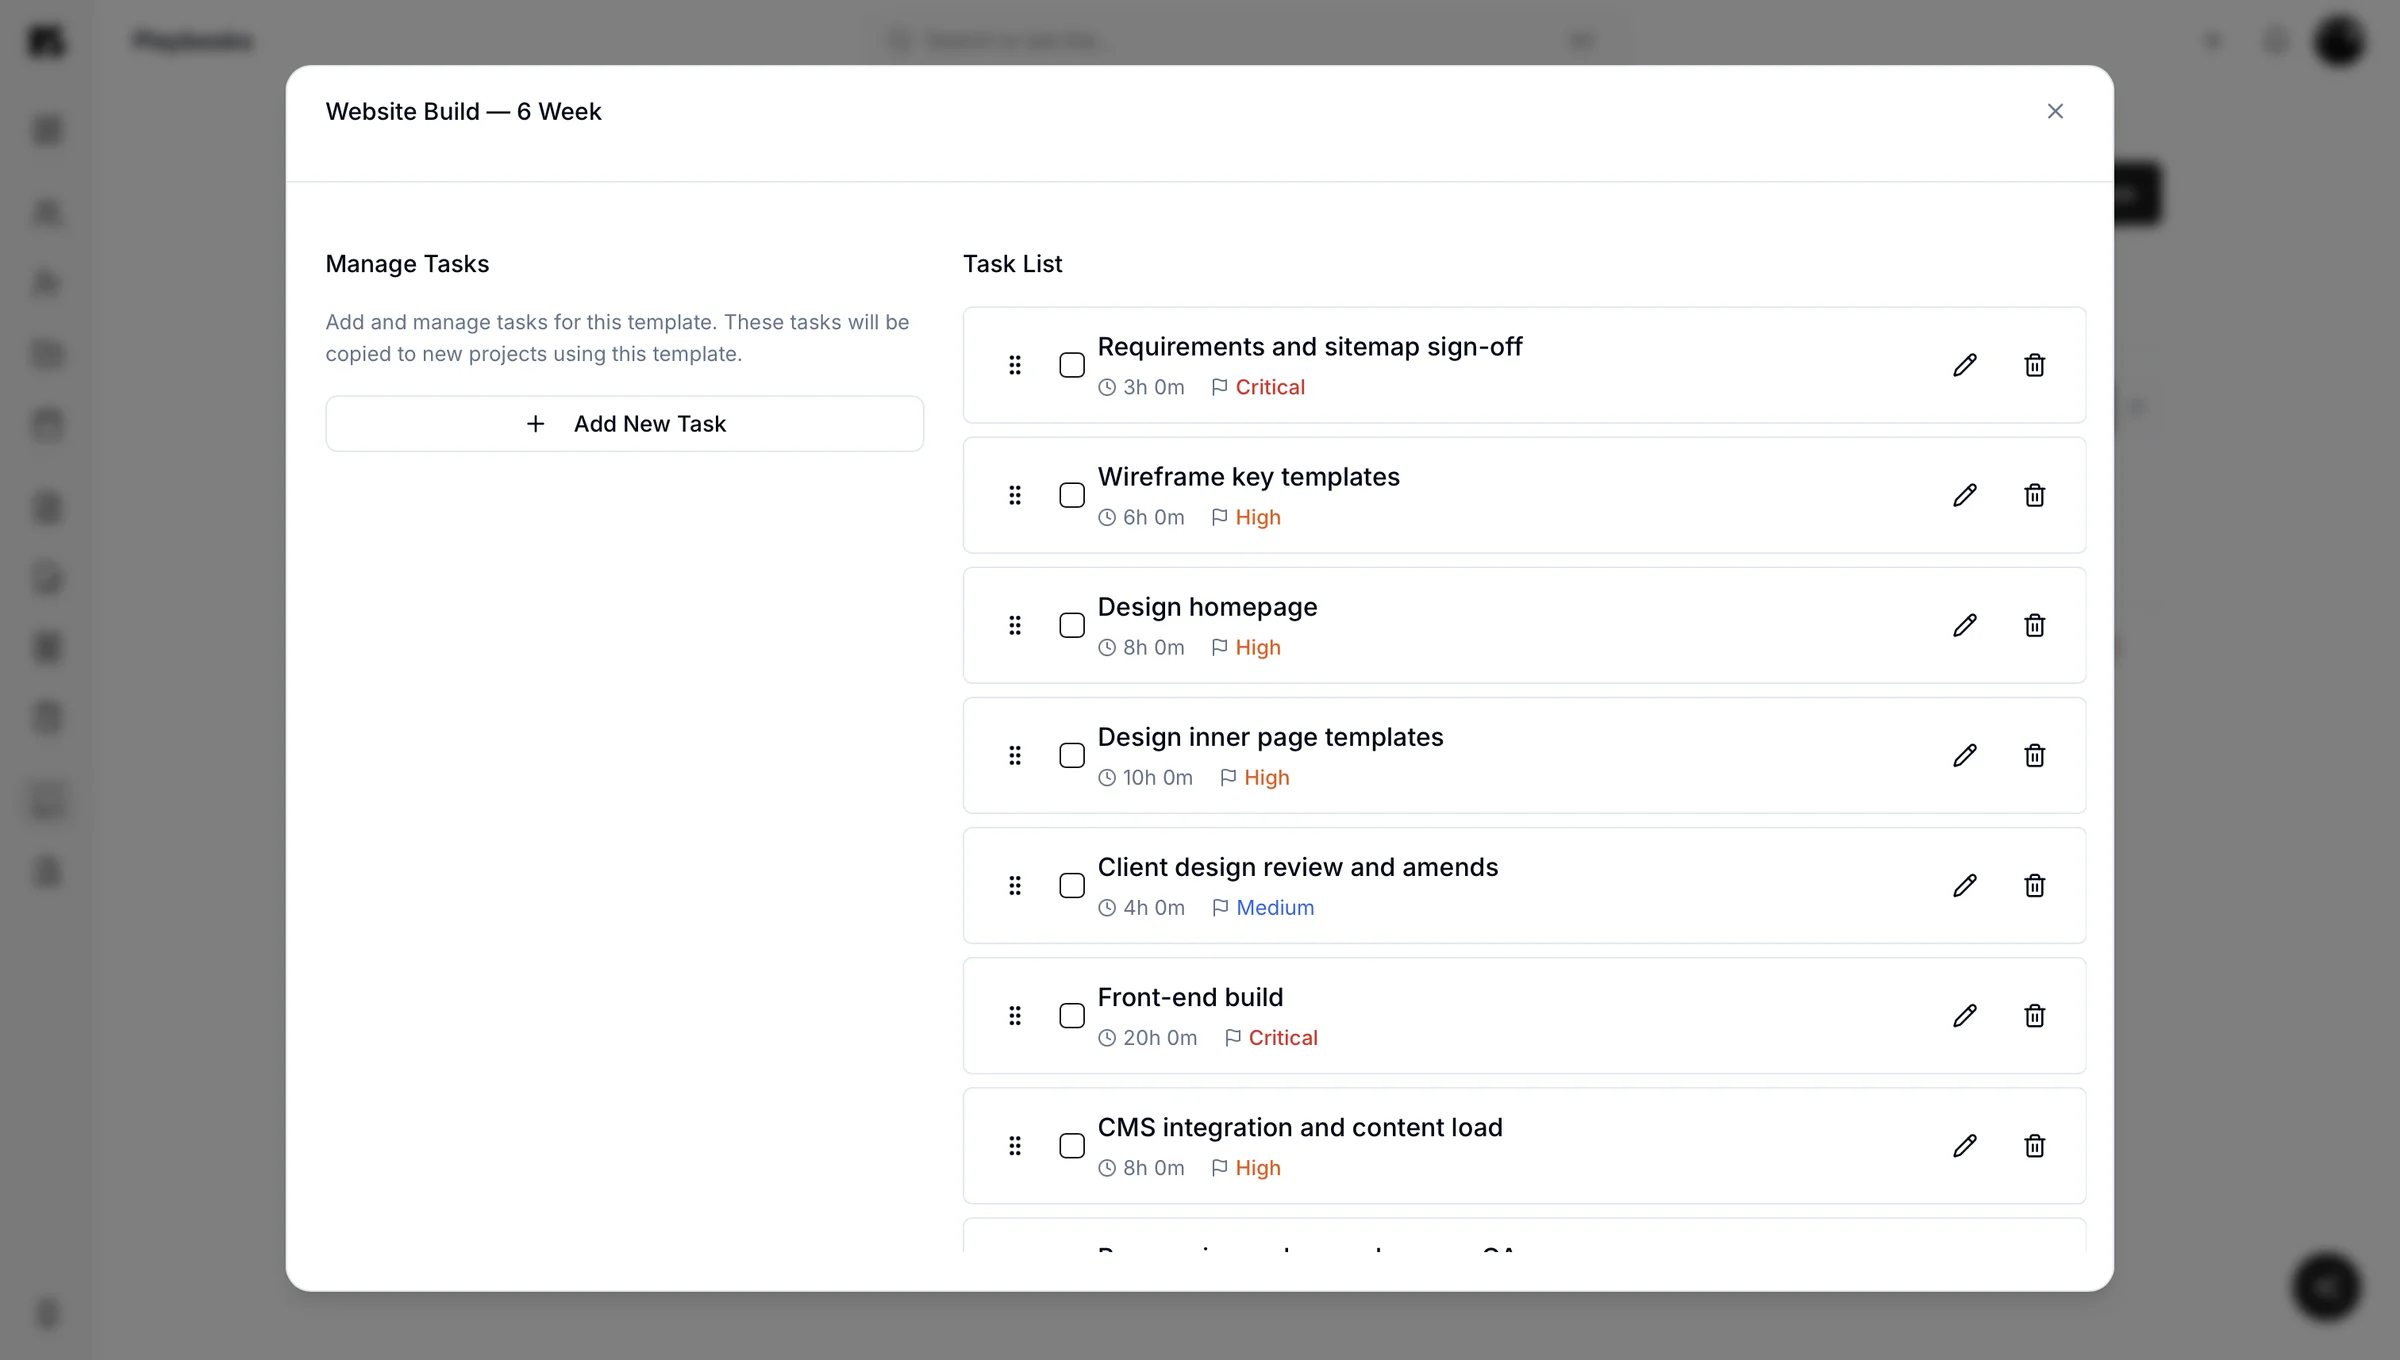Viewport: 2400px width, 1360px height.
Task: Click the Critical priority of Front-end build
Action: (1283, 1037)
